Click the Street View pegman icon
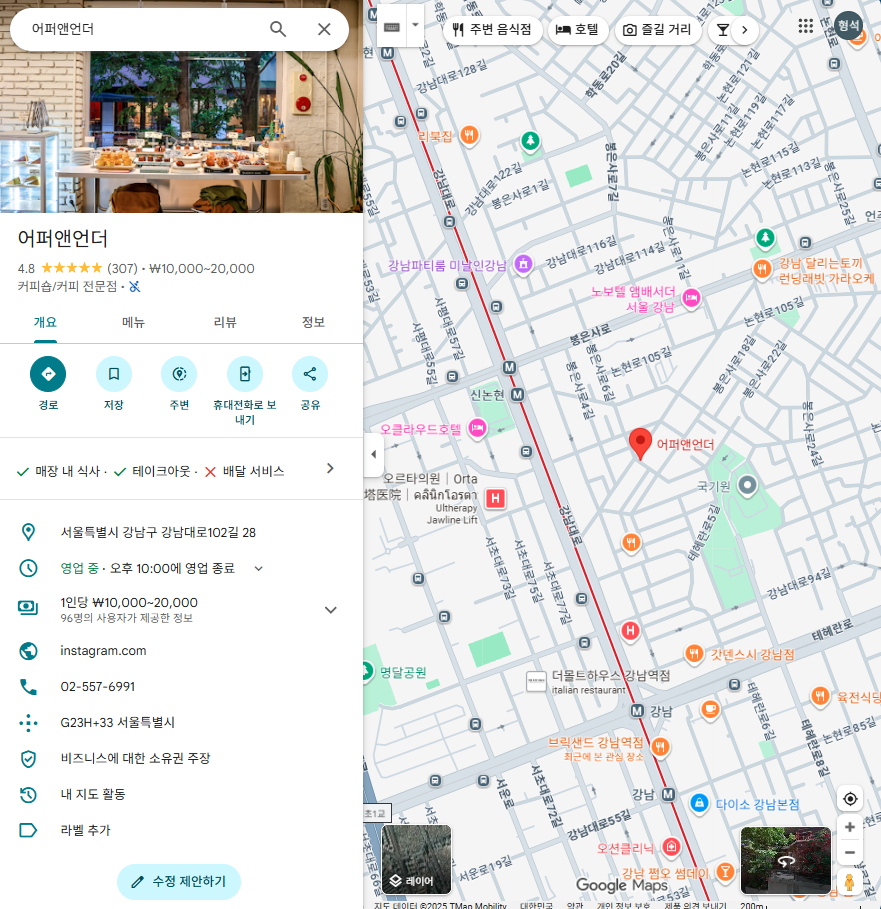This screenshot has width=881, height=909. 850,882
